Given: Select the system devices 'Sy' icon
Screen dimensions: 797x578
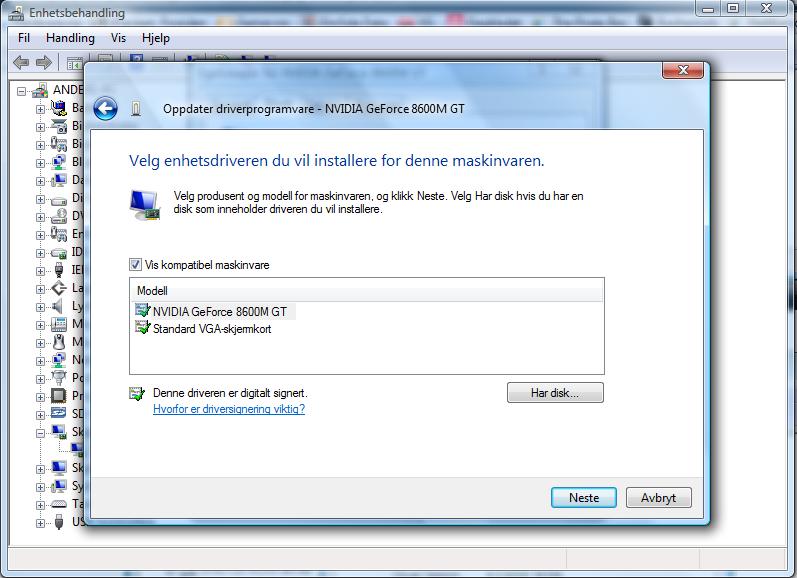Looking at the screenshot, I should pyautogui.click(x=58, y=486).
